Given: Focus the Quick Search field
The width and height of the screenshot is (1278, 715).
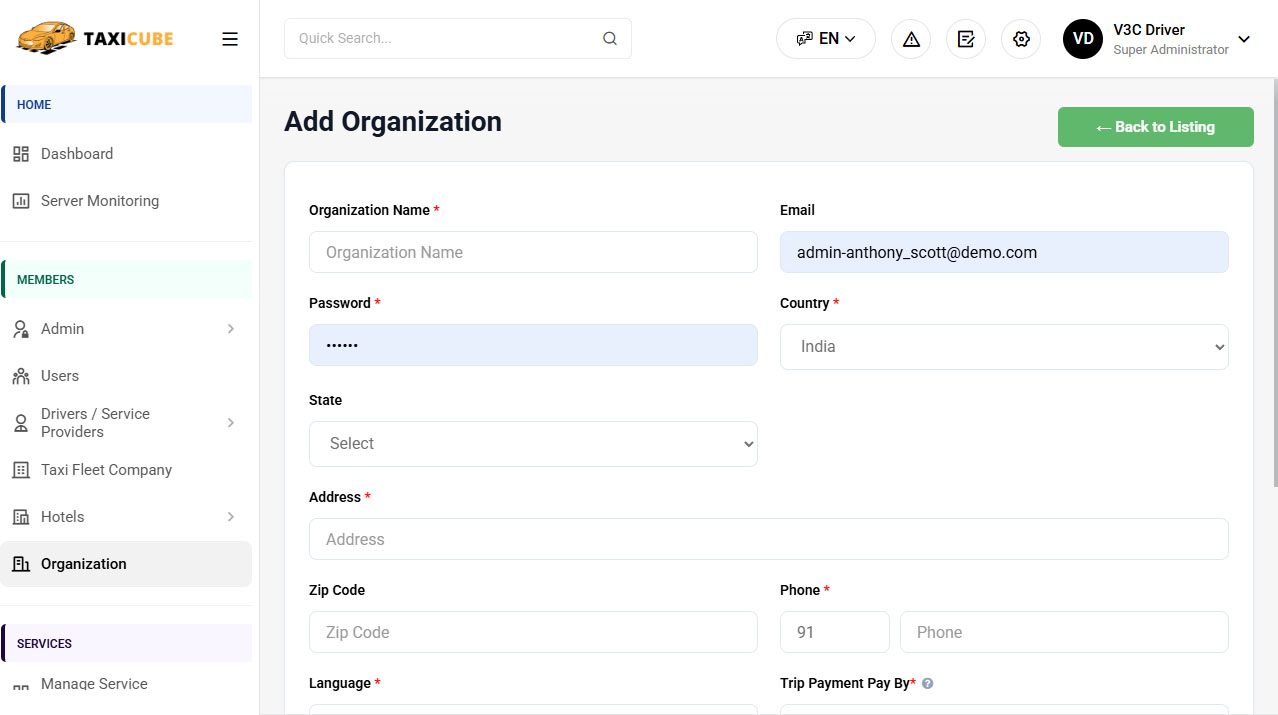Looking at the screenshot, I should click(458, 38).
